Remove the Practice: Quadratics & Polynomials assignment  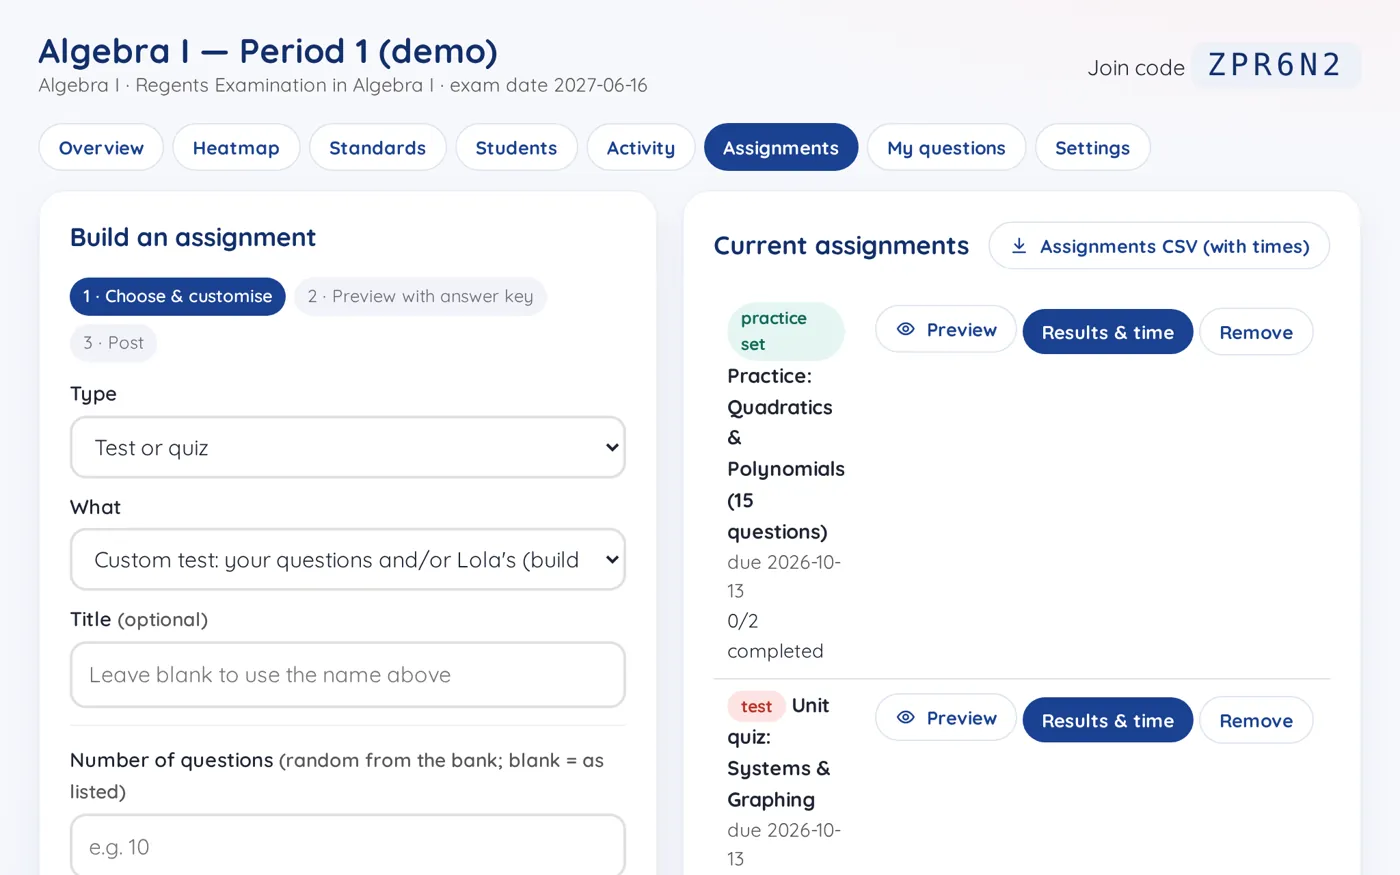point(1256,332)
